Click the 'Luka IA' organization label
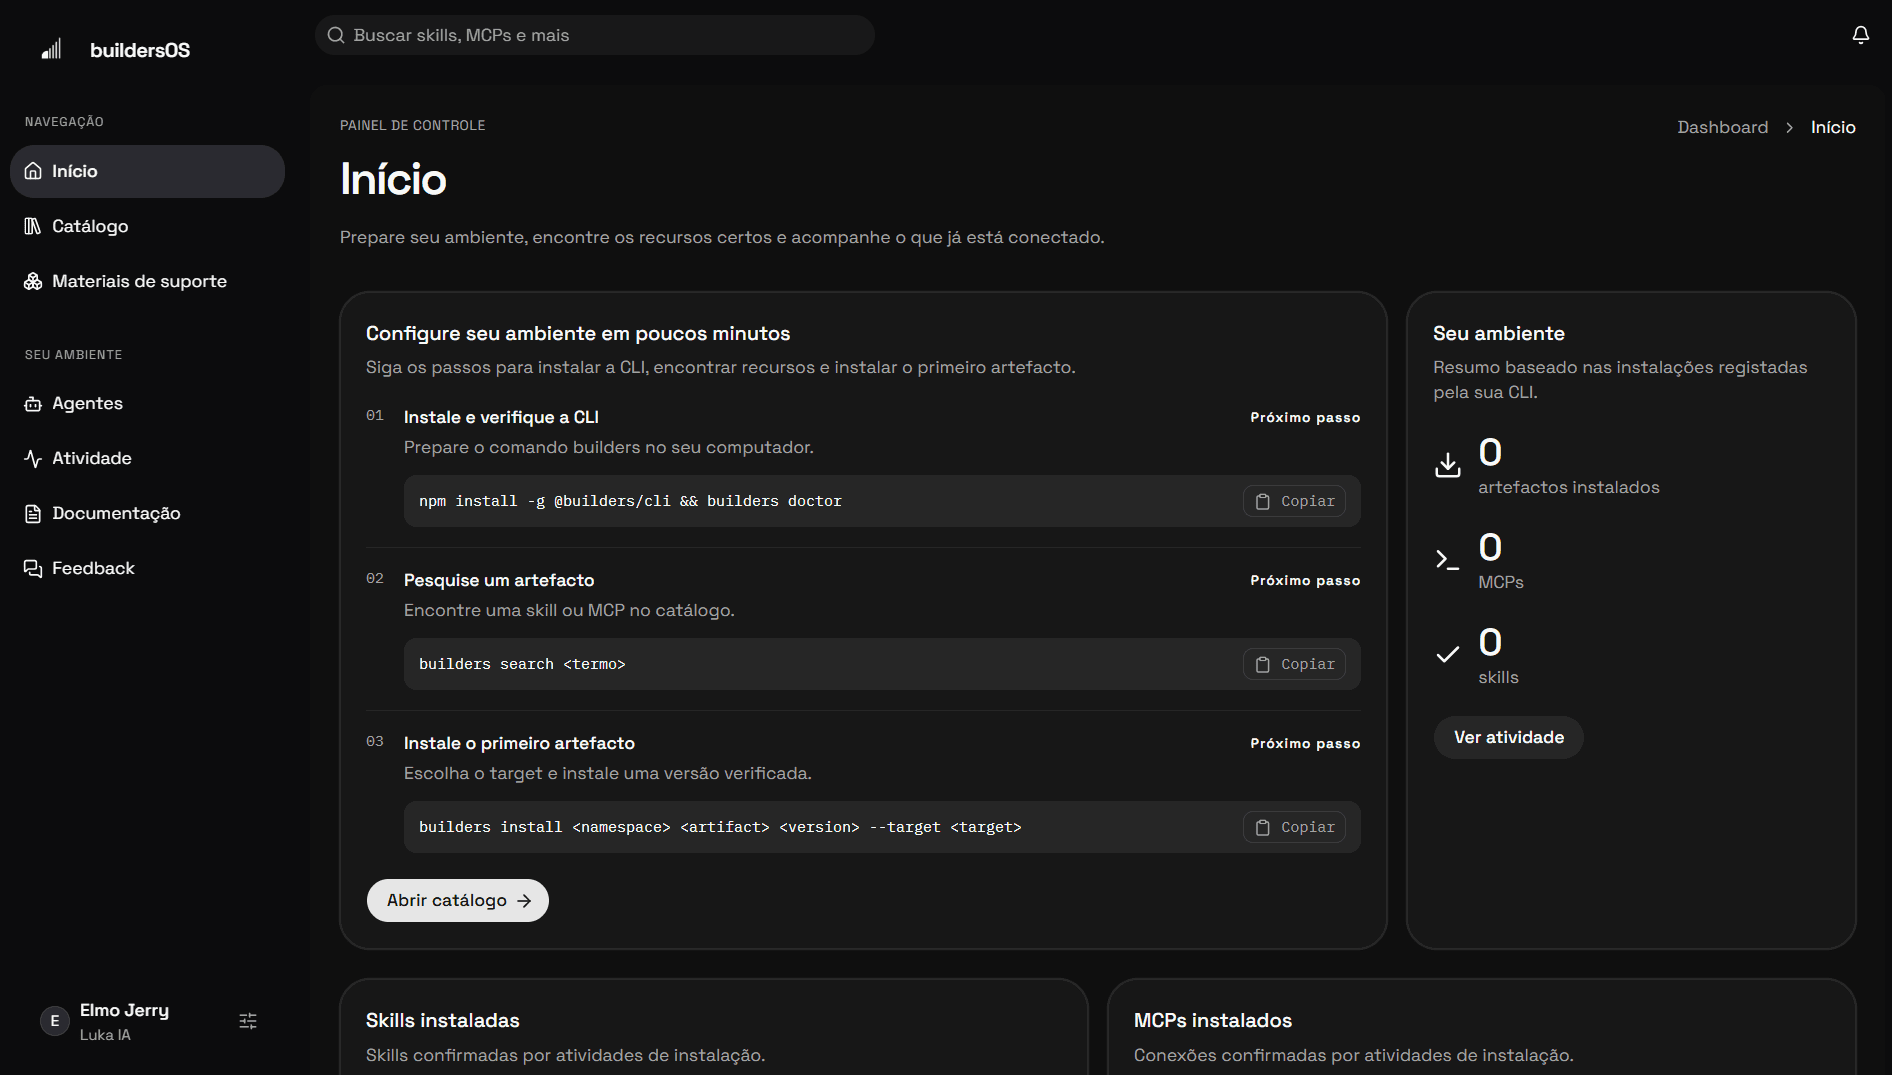This screenshot has width=1892, height=1075. (x=105, y=1035)
